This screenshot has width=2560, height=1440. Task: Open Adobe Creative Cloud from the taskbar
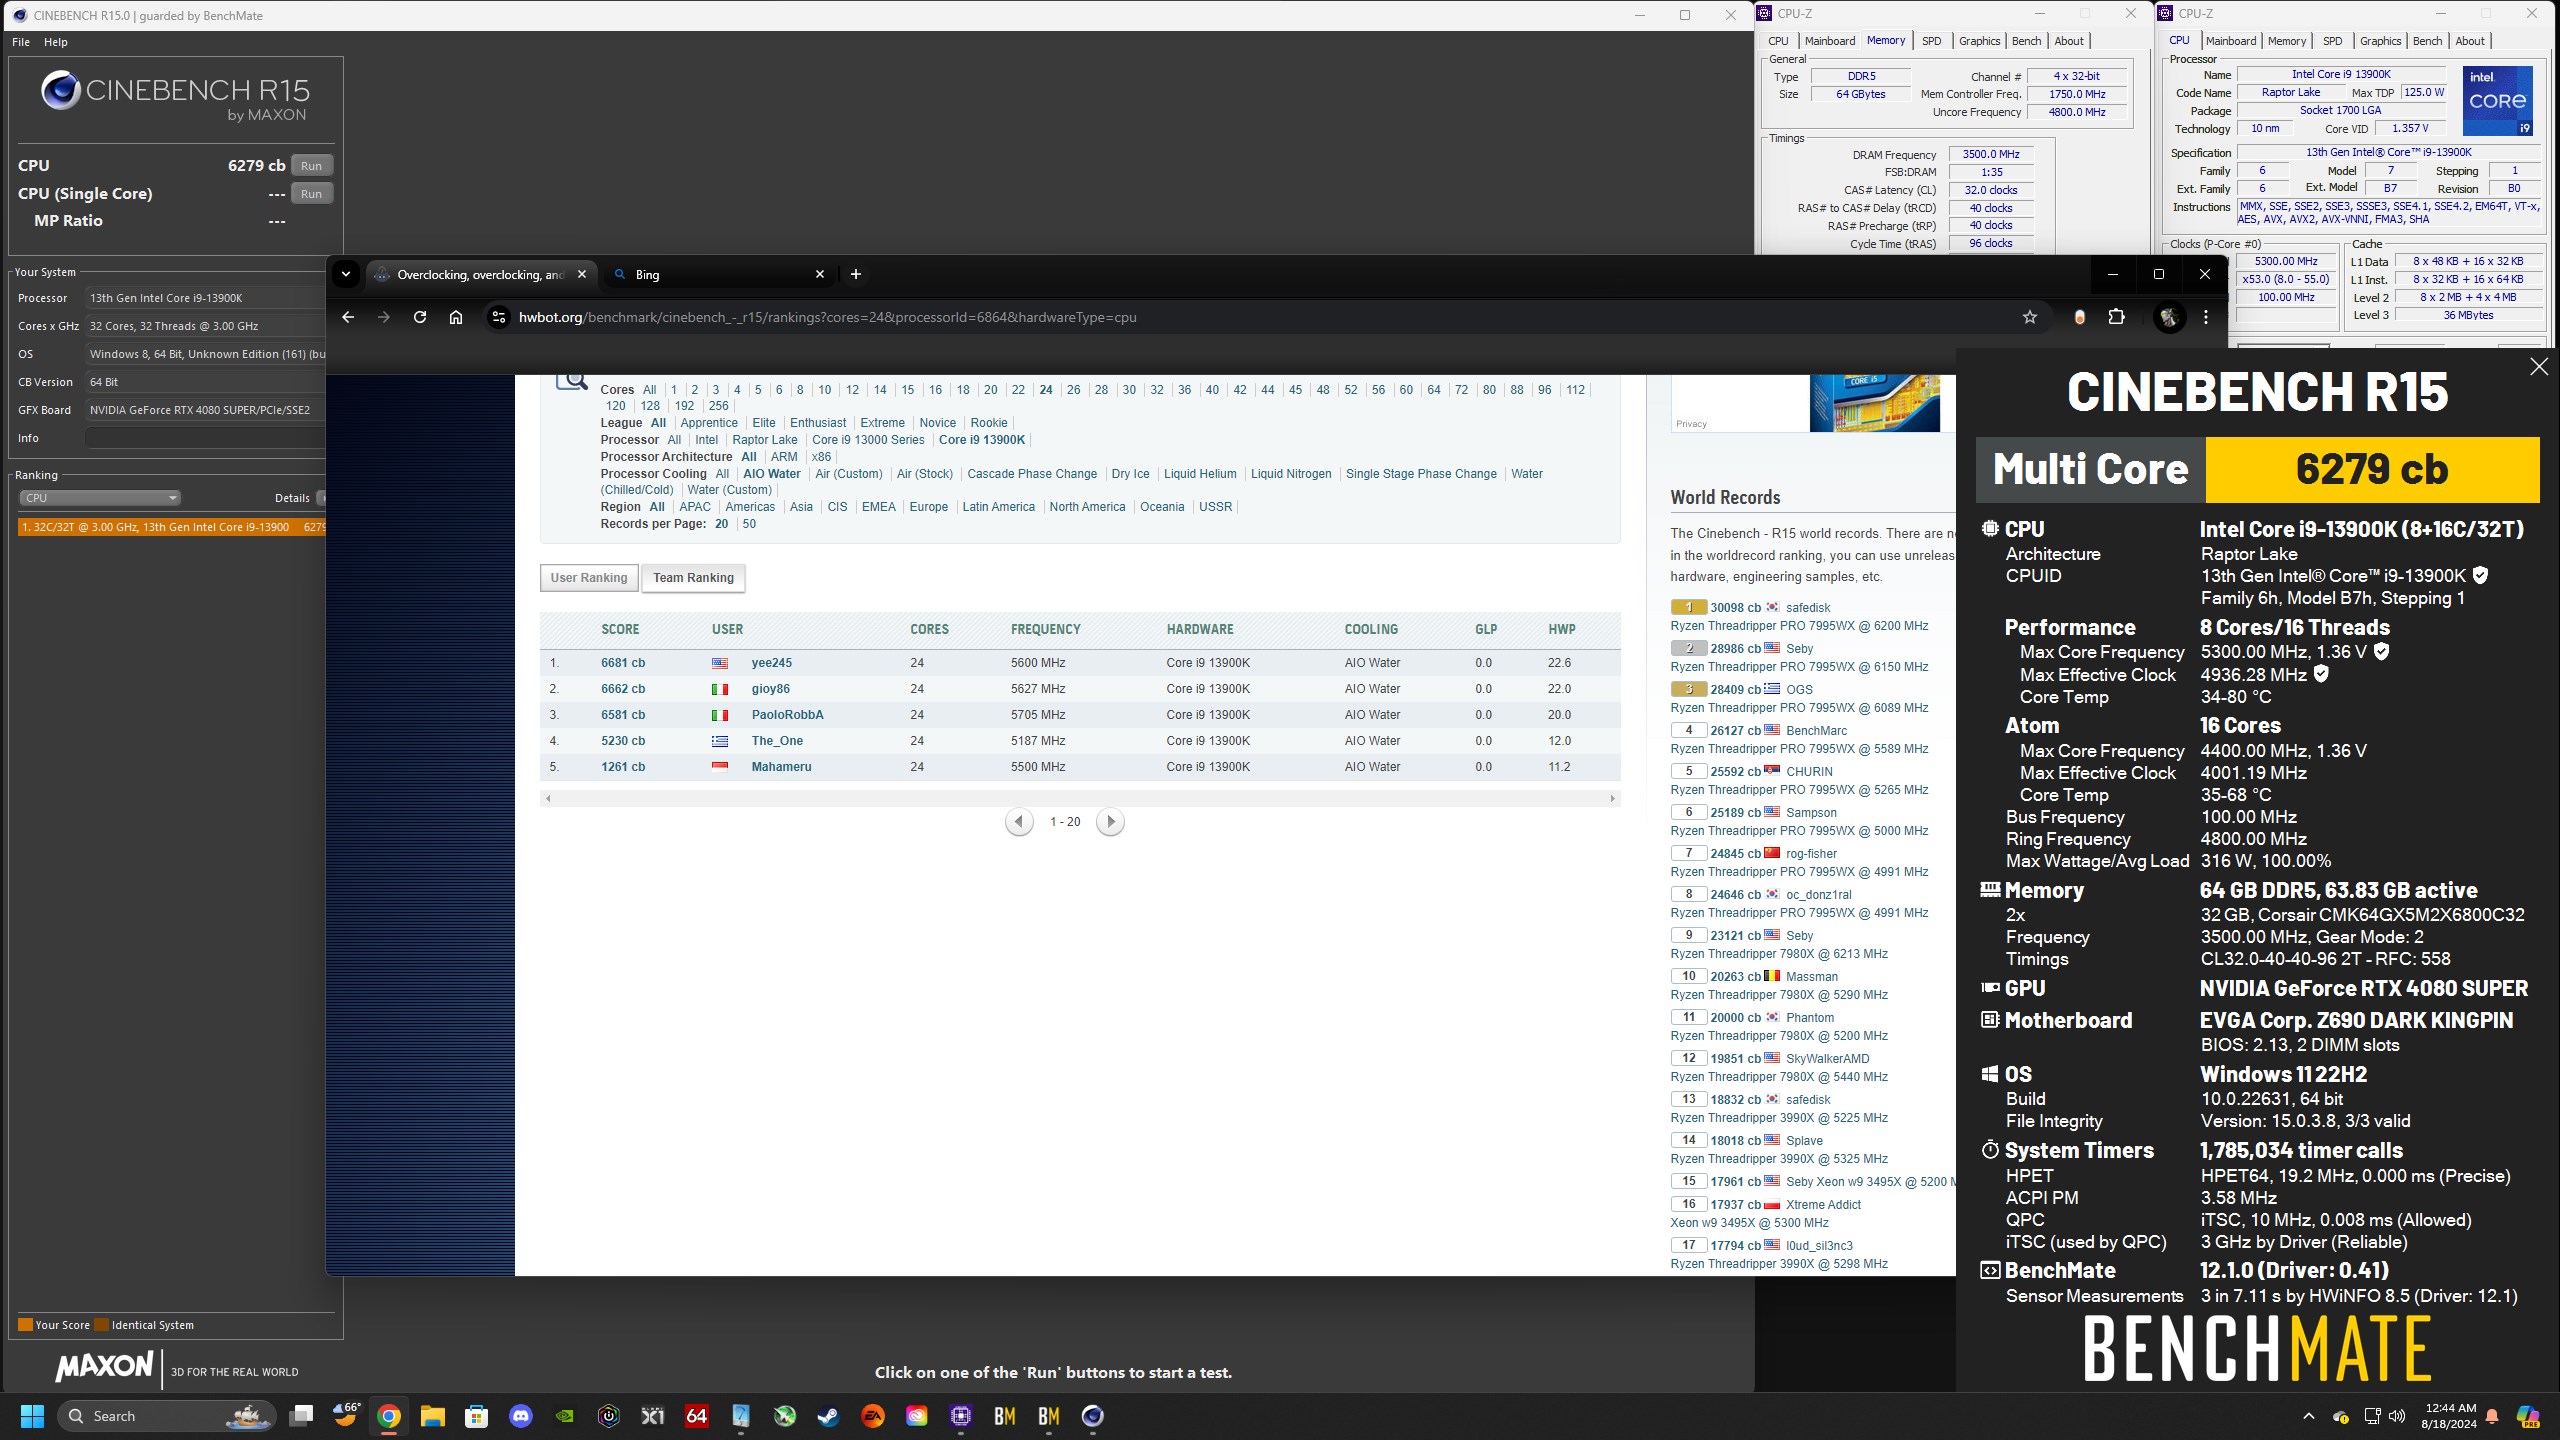coord(917,1416)
